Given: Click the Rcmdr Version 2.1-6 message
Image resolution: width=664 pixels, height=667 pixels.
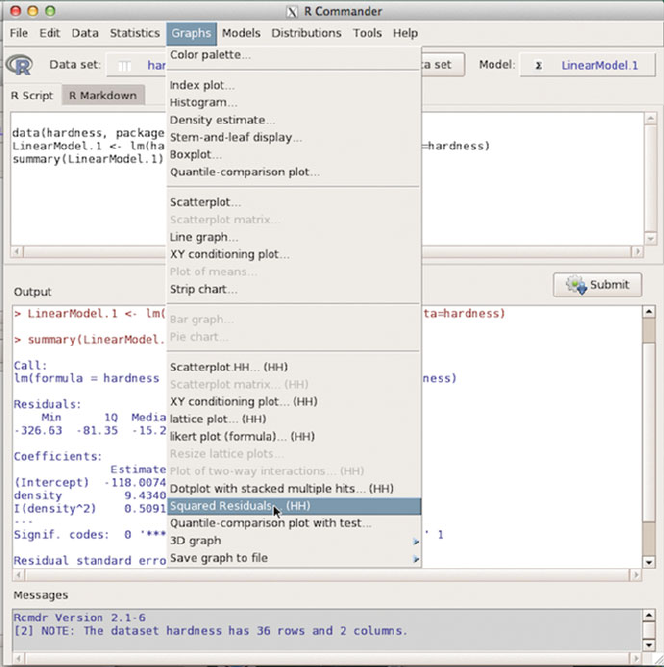Looking at the screenshot, I should tap(80, 618).
